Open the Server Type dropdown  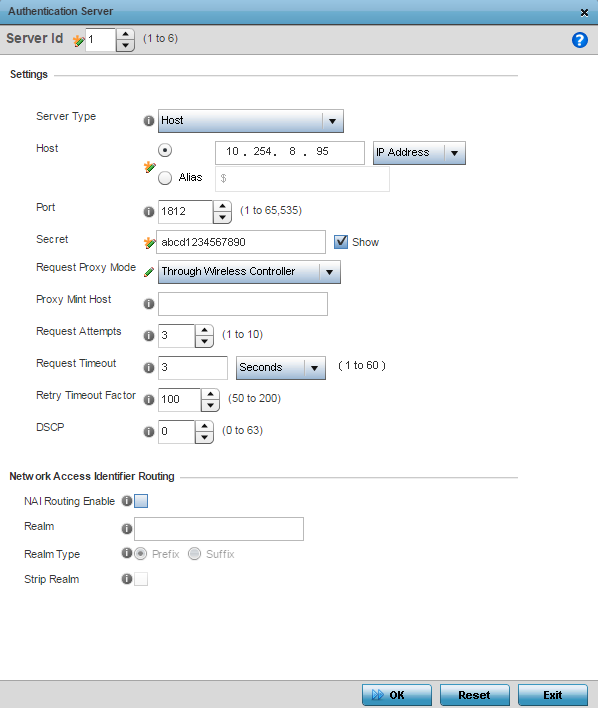251,121
